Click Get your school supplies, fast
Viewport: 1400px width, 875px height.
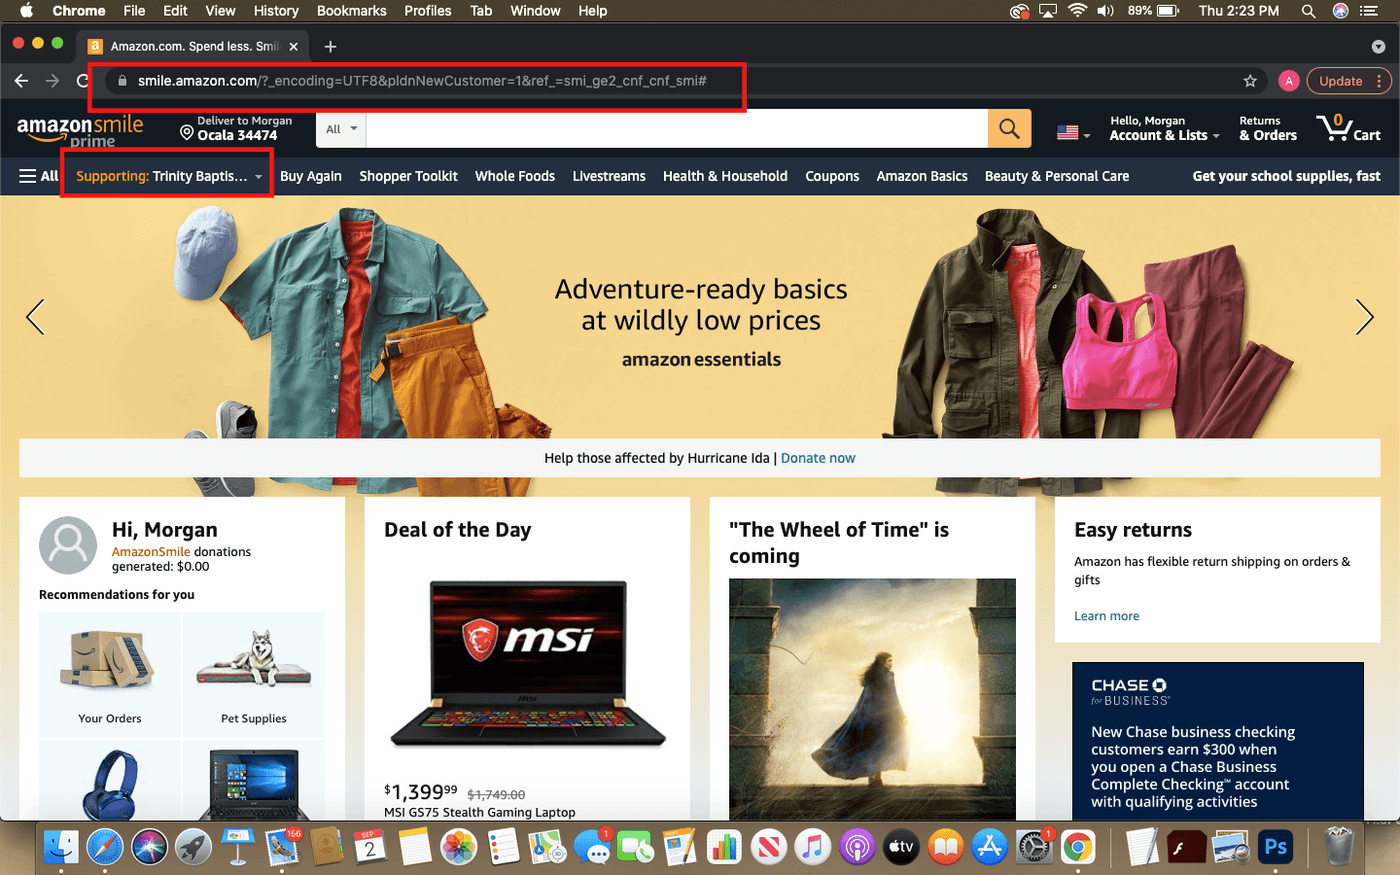tap(1286, 176)
